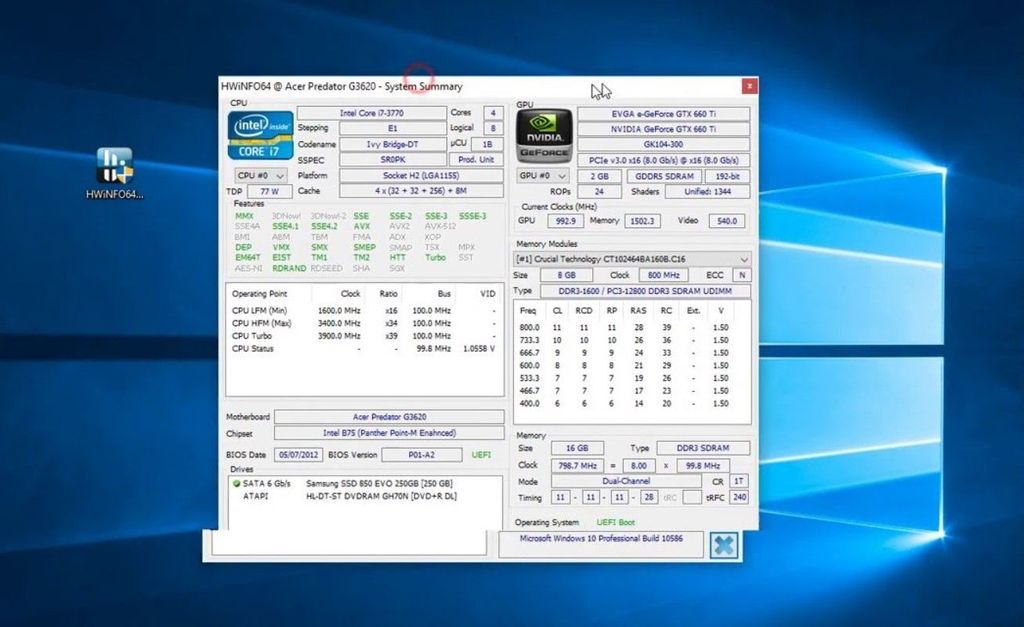Click the cache value 4 x (32 + 32 + 256) + 8M
1024x627 pixels.
421,191
